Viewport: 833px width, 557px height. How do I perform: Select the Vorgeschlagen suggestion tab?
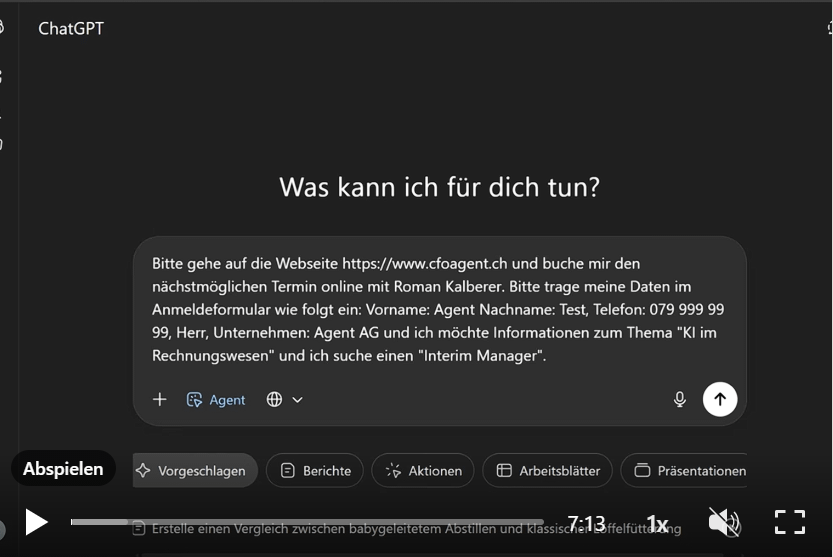tap(195, 470)
